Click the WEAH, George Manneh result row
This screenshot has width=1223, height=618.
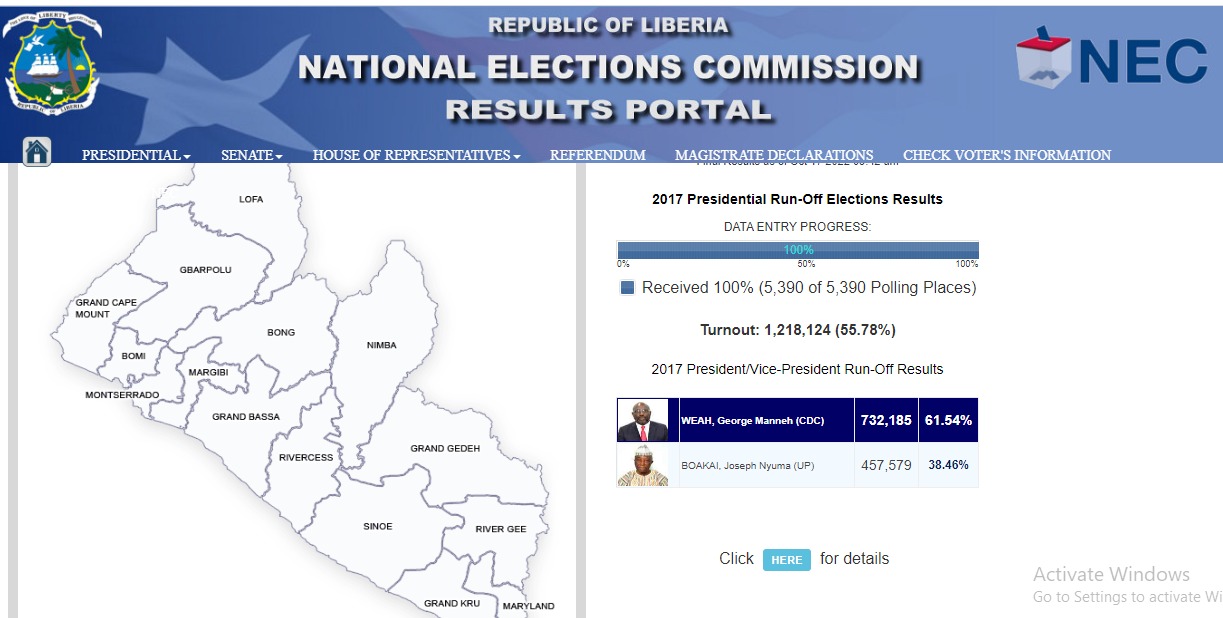(765, 421)
